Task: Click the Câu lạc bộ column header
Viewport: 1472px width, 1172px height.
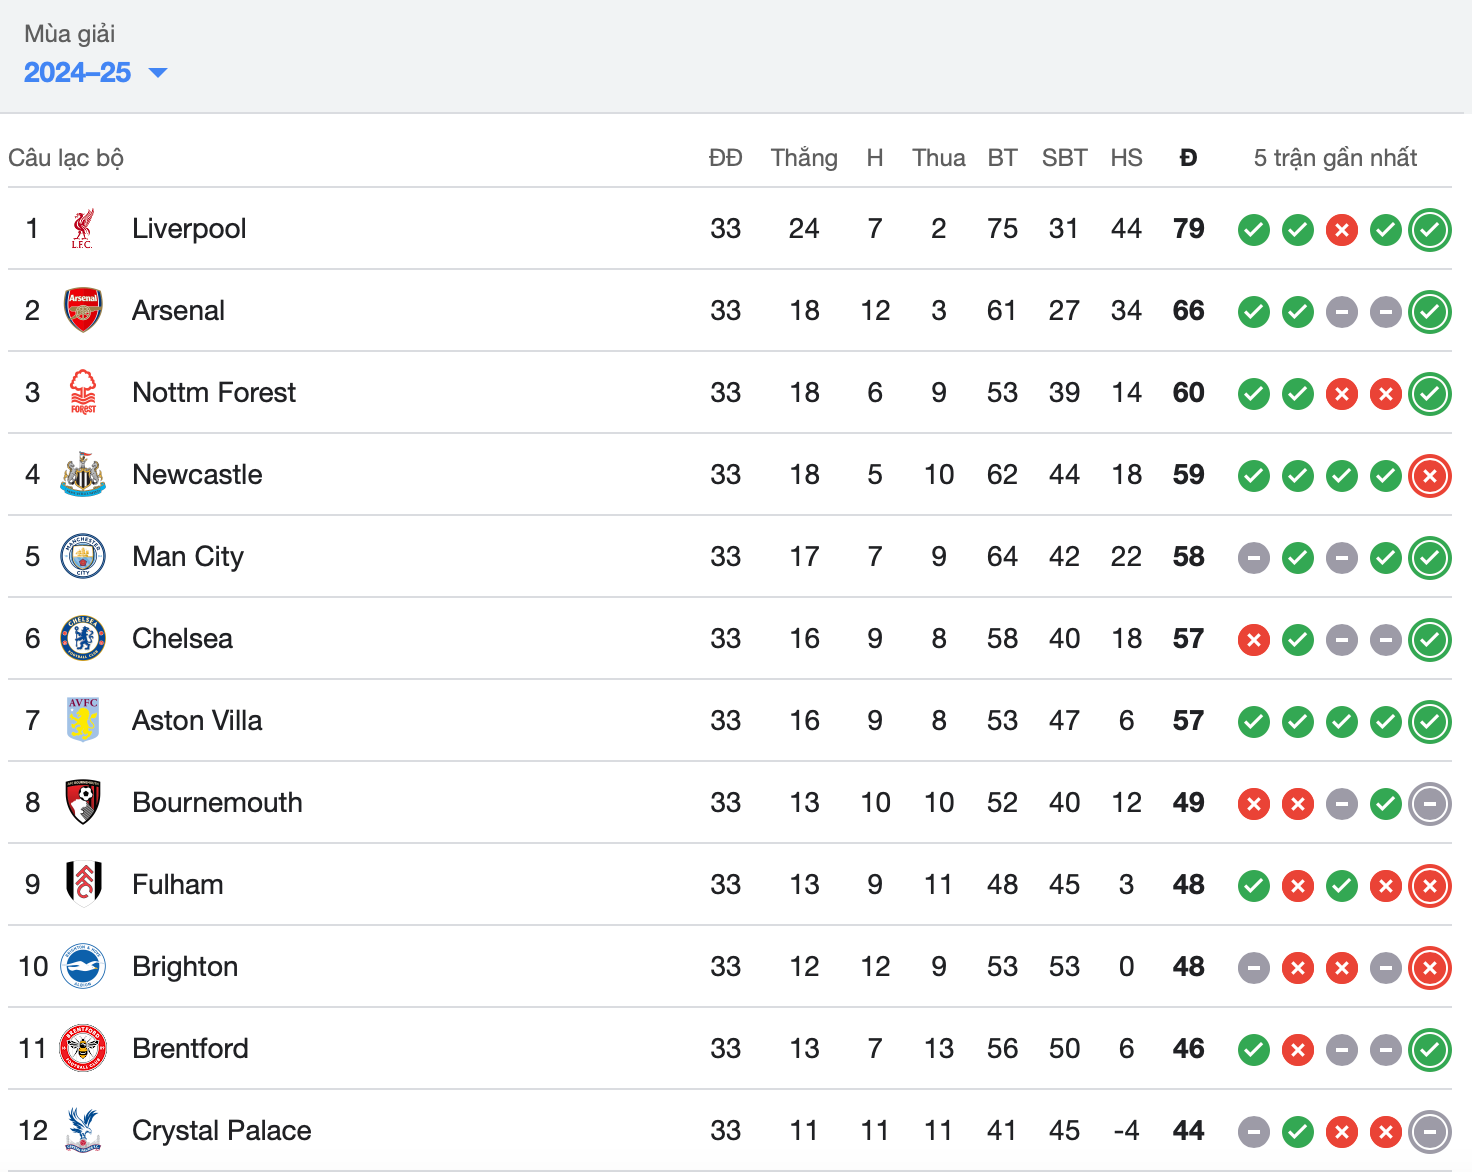Action: (x=66, y=158)
